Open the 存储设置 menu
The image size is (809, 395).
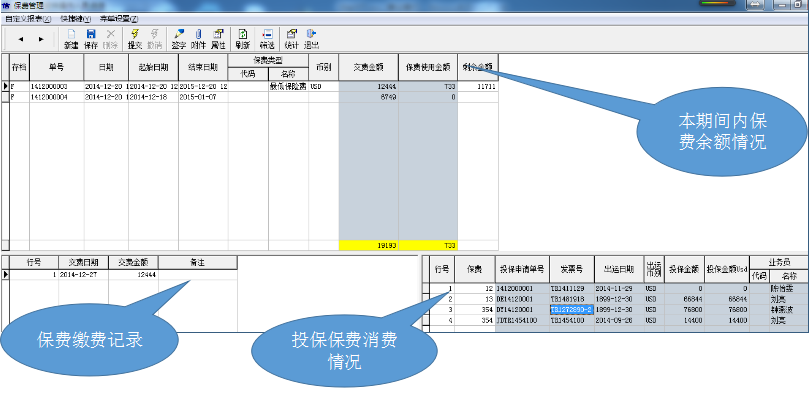(119, 19)
